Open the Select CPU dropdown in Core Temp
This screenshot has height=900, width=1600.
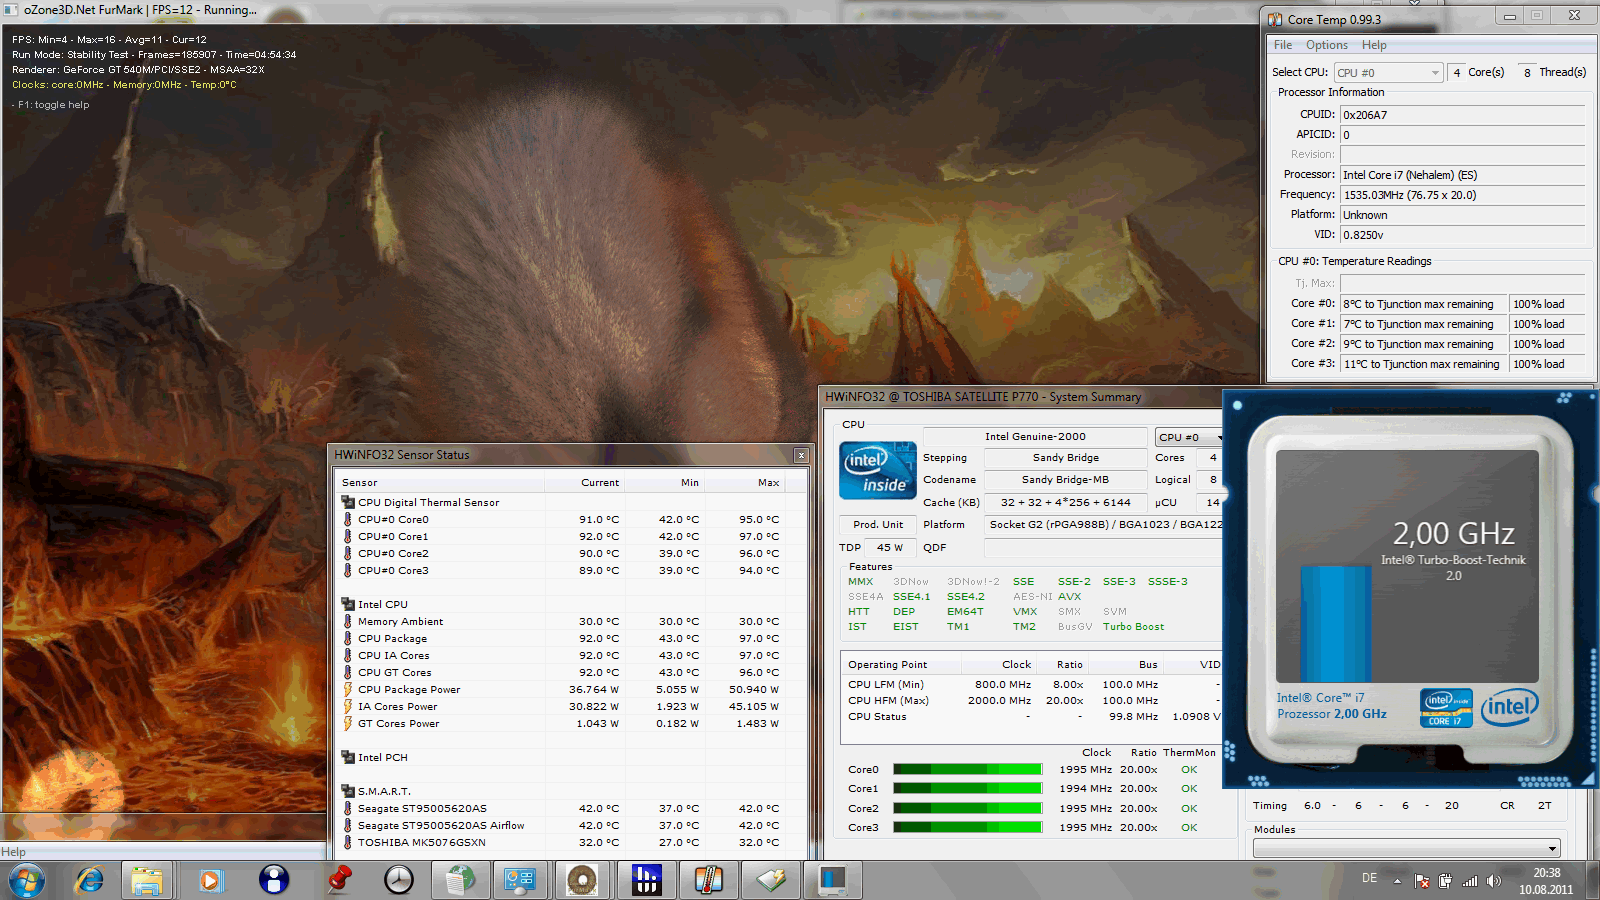click(x=1388, y=73)
